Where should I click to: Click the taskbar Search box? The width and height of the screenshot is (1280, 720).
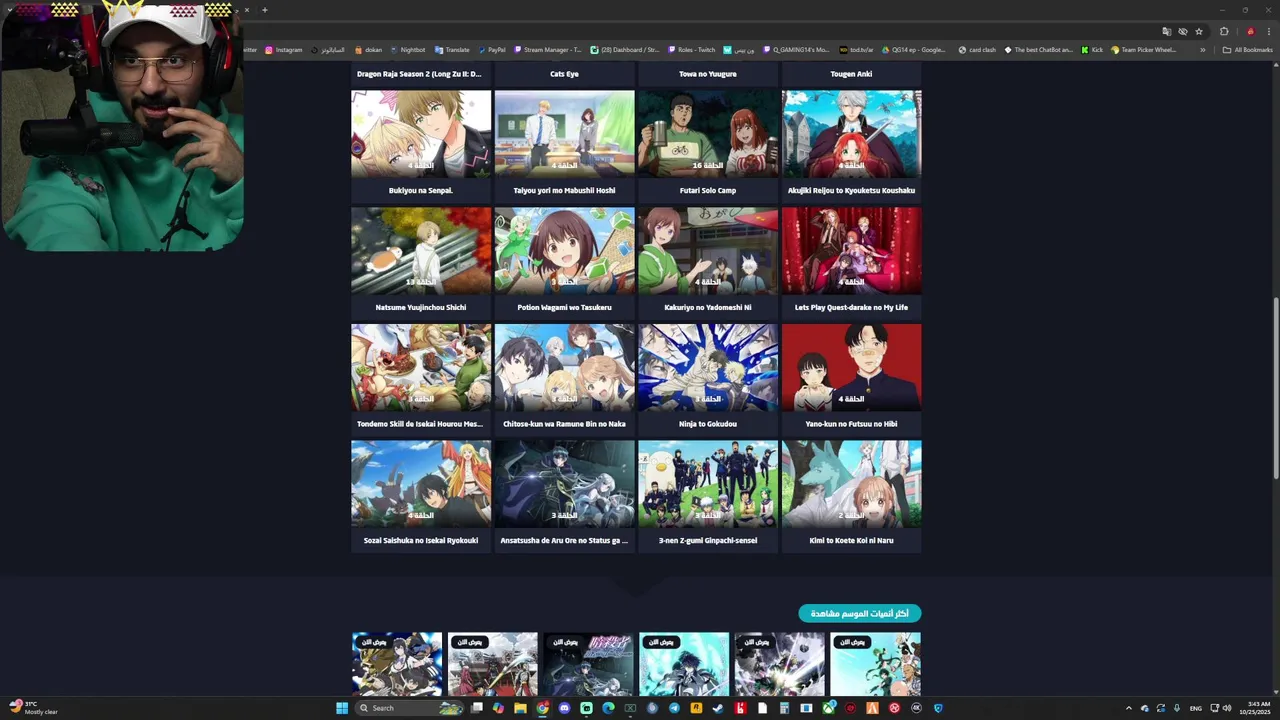tap(410, 708)
